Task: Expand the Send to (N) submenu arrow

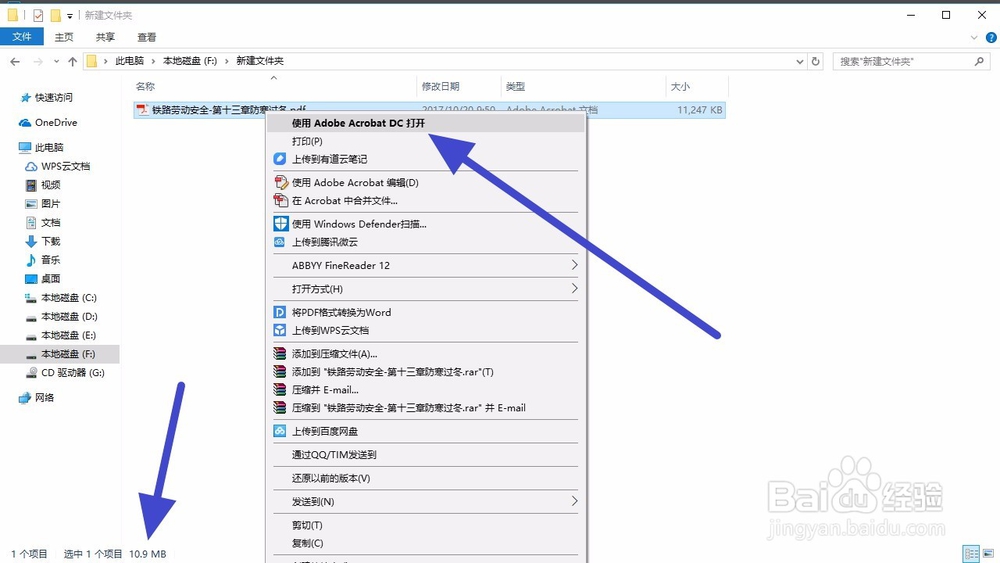Action: [x=574, y=501]
